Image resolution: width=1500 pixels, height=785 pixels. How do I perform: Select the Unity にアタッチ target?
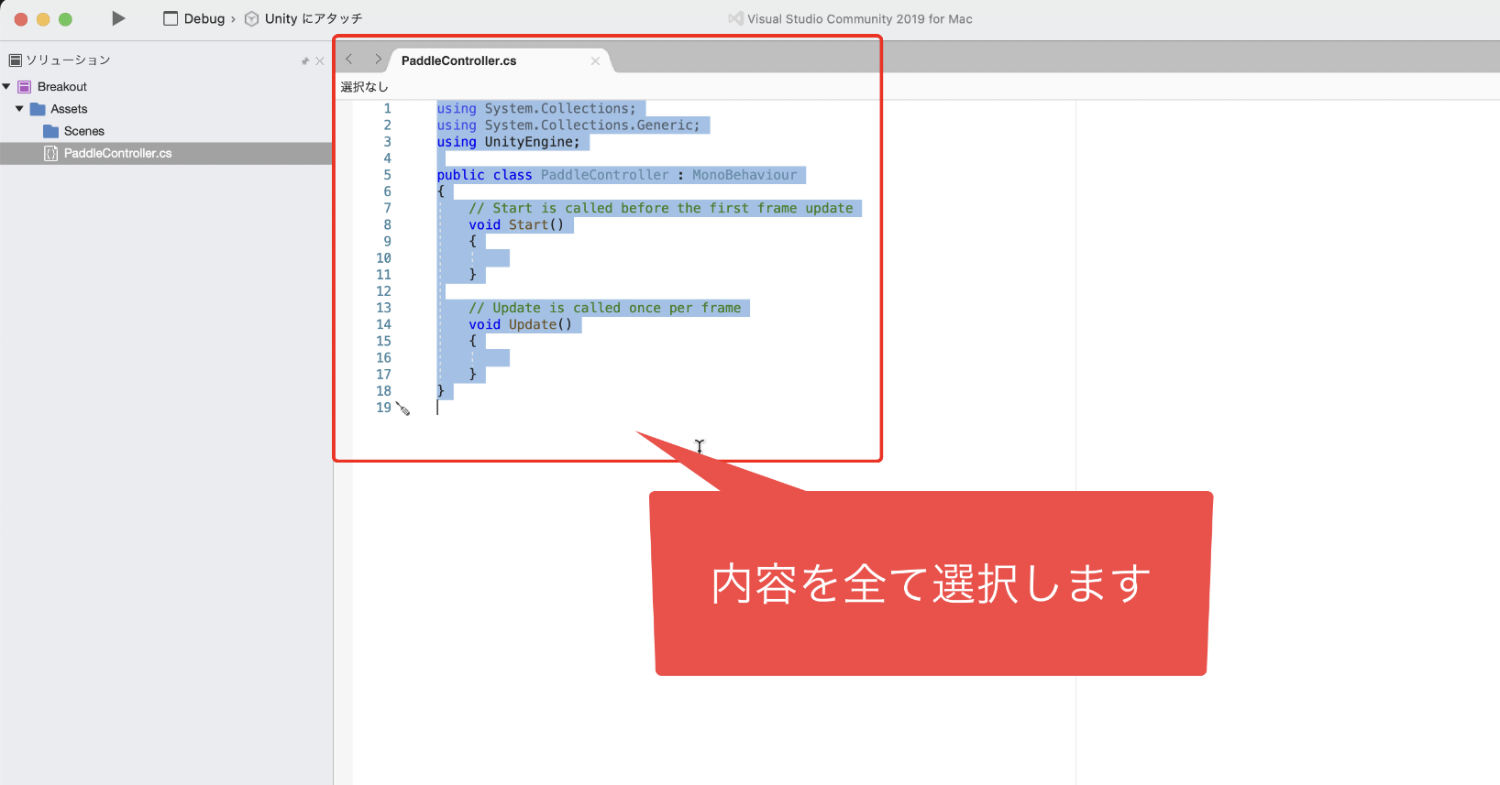click(x=313, y=19)
